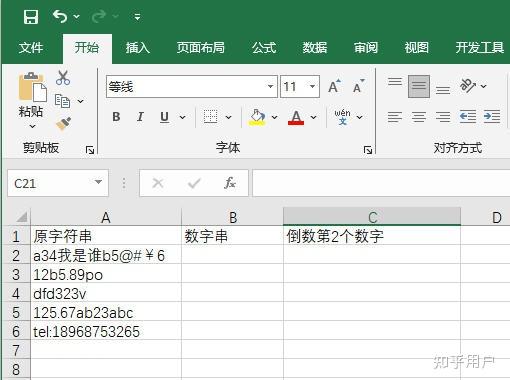Open the 公式 ribbon tab

[x=264, y=48]
